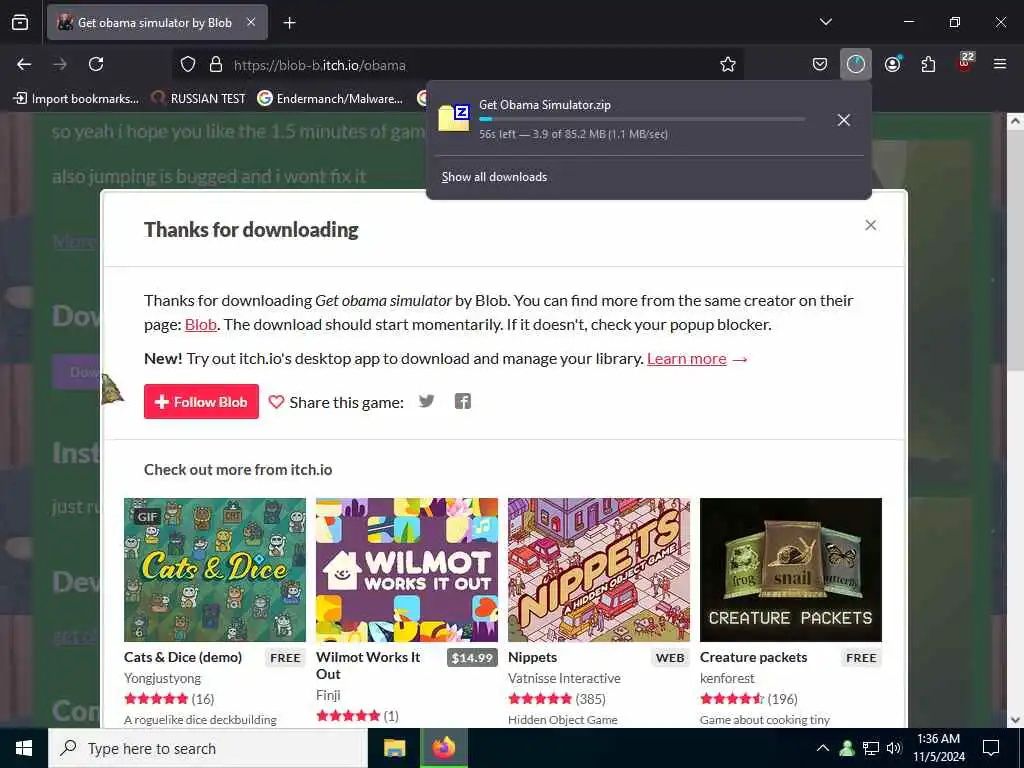Visit Finji author page
1024x768 pixels.
pos(328,695)
